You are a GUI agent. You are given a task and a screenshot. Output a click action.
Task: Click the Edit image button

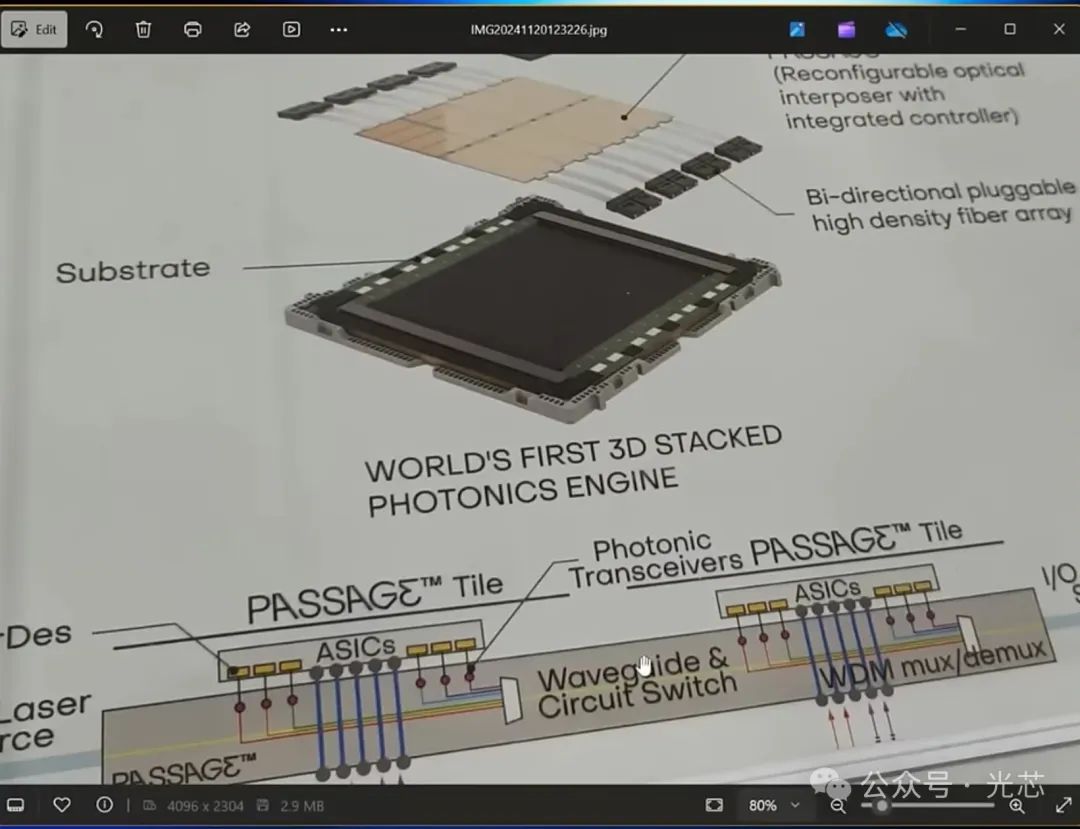pyautogui.click(x=34, y=30)
